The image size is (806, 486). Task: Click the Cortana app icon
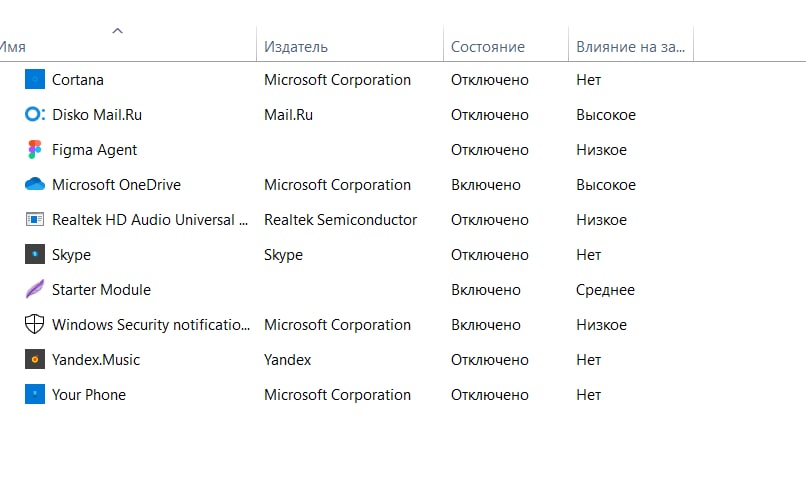35,80
